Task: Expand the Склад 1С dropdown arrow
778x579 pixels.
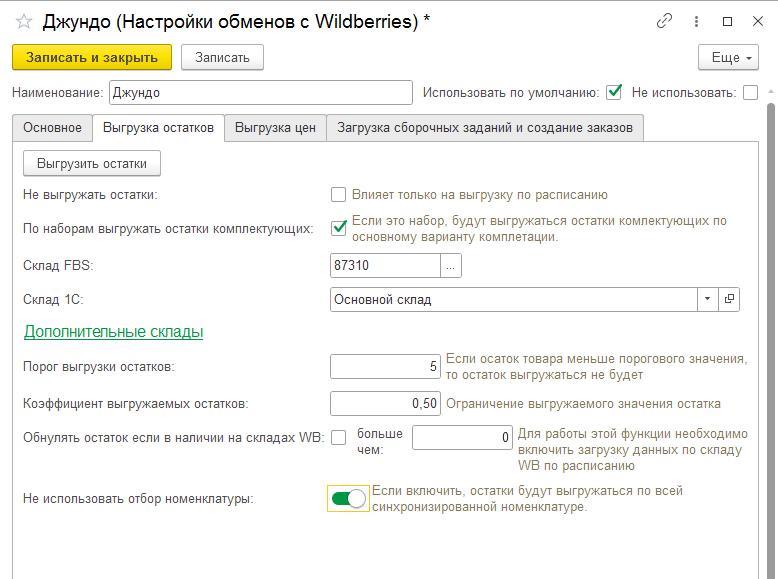Action: (708, 299)
